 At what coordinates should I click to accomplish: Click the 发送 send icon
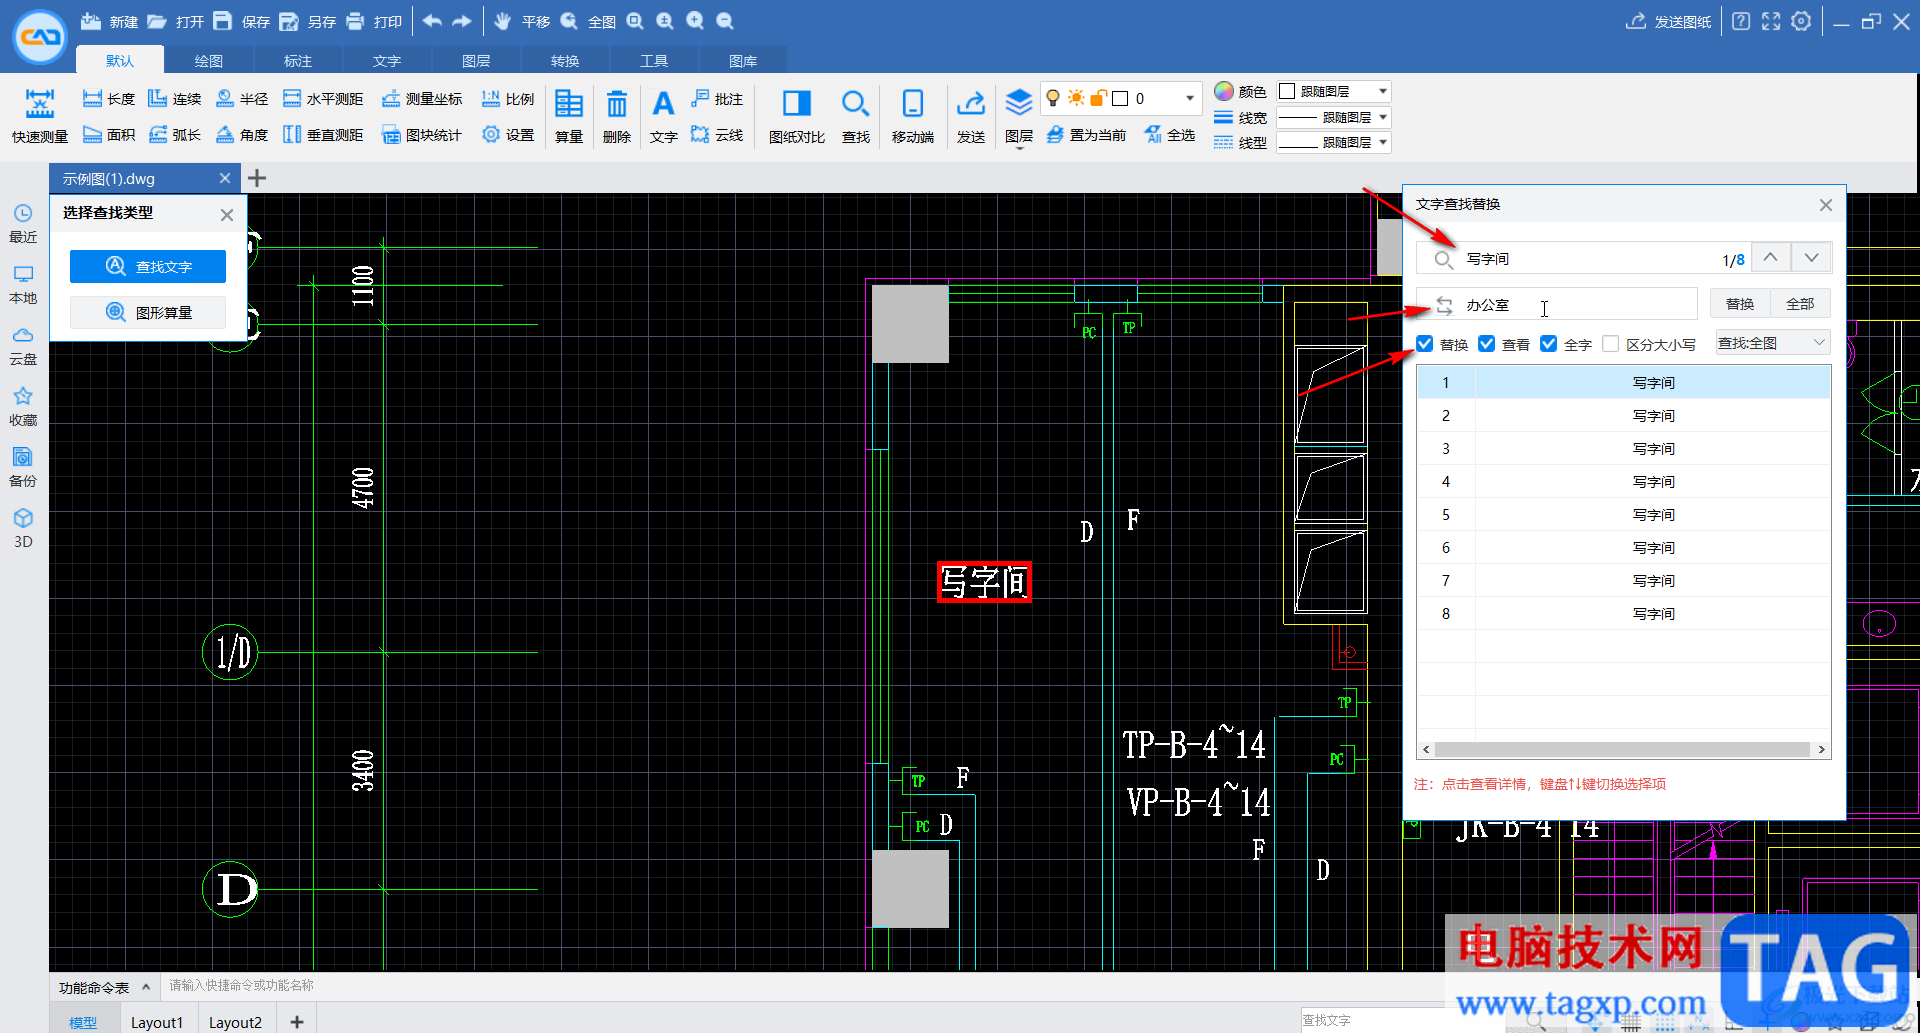point(971,116)
